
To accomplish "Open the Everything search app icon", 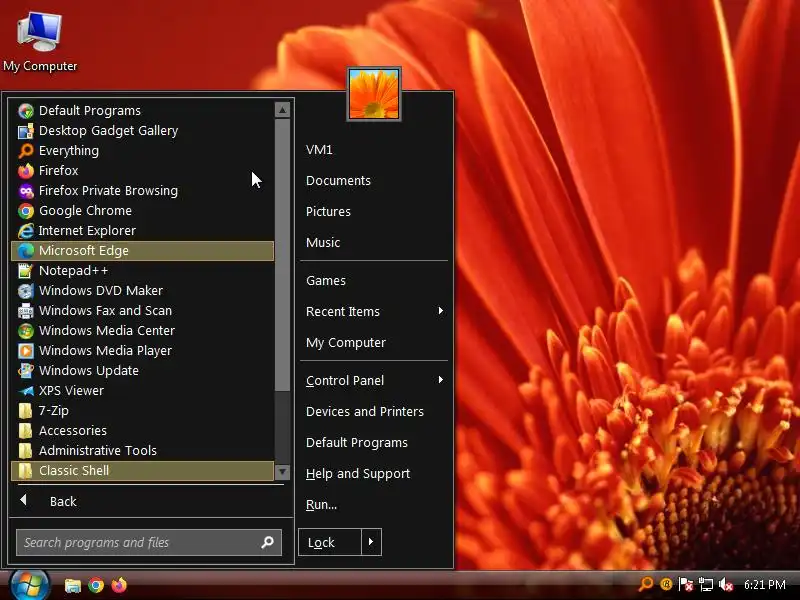I will [x=26, y=151].
